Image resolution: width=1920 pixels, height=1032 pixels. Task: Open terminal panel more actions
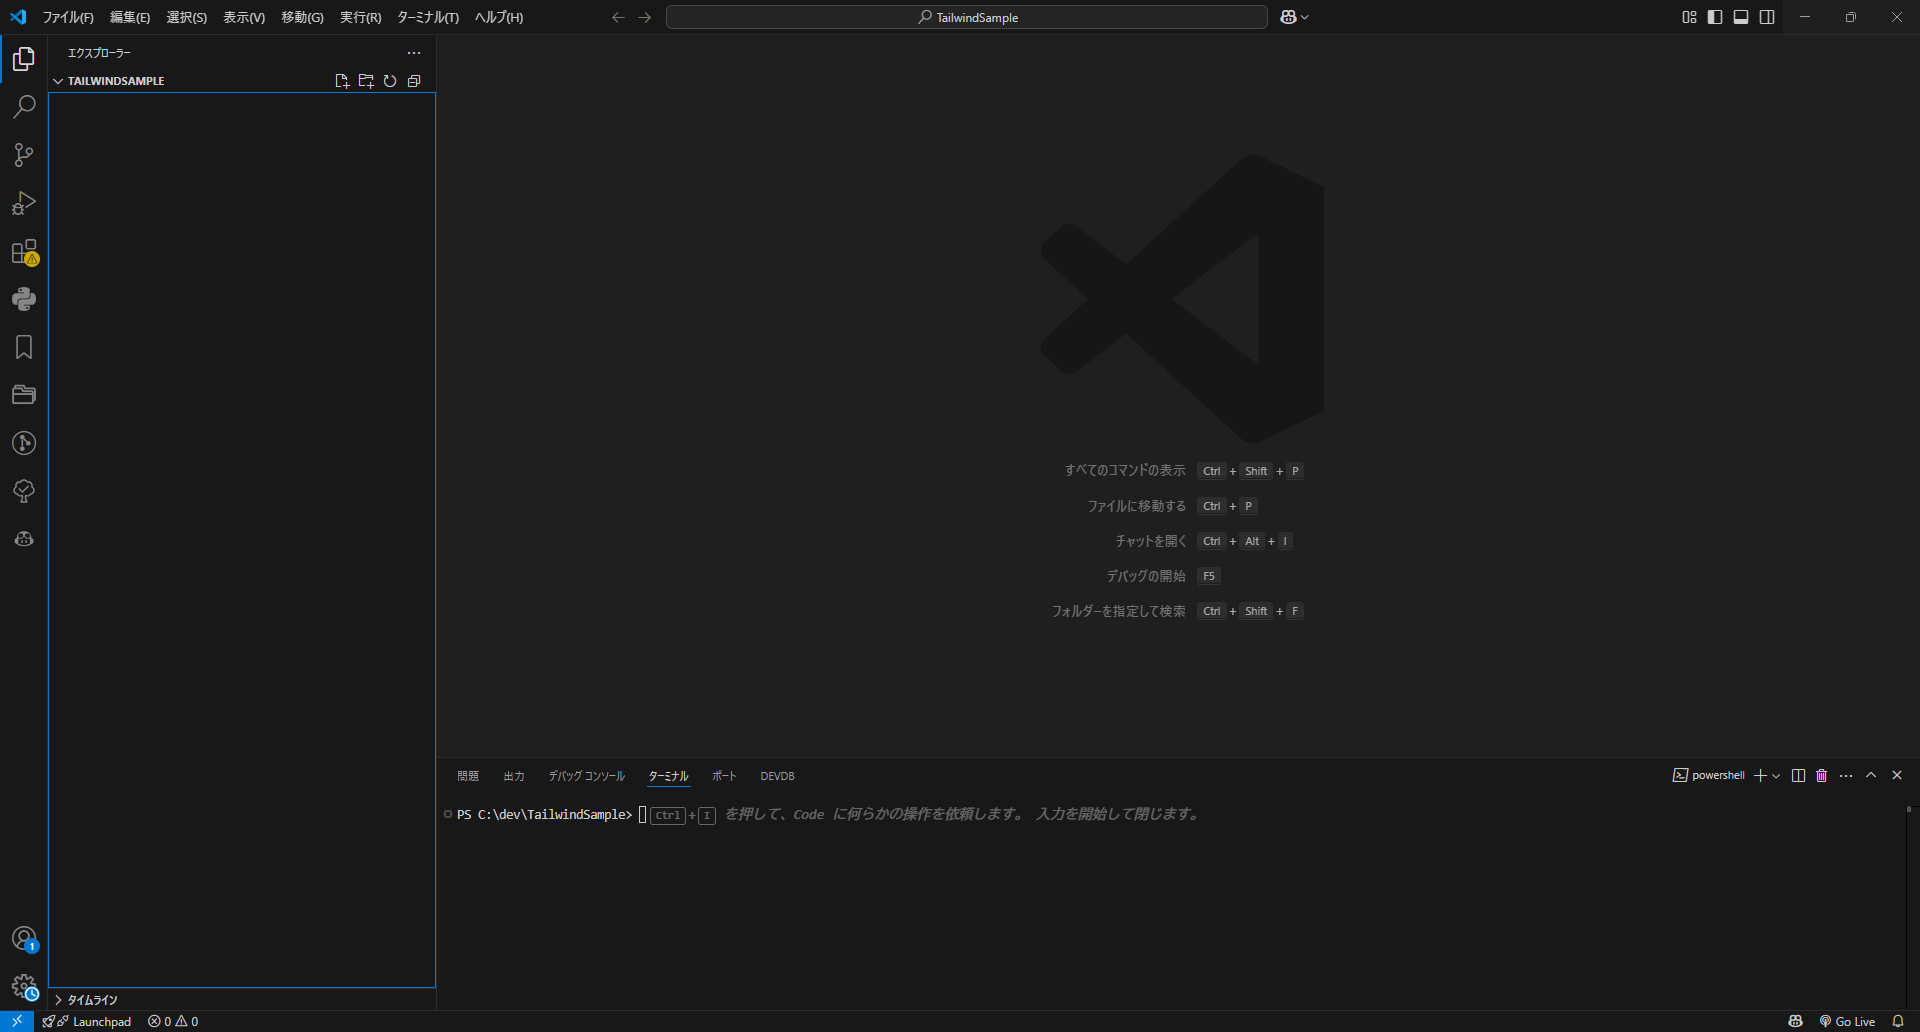1846,775
